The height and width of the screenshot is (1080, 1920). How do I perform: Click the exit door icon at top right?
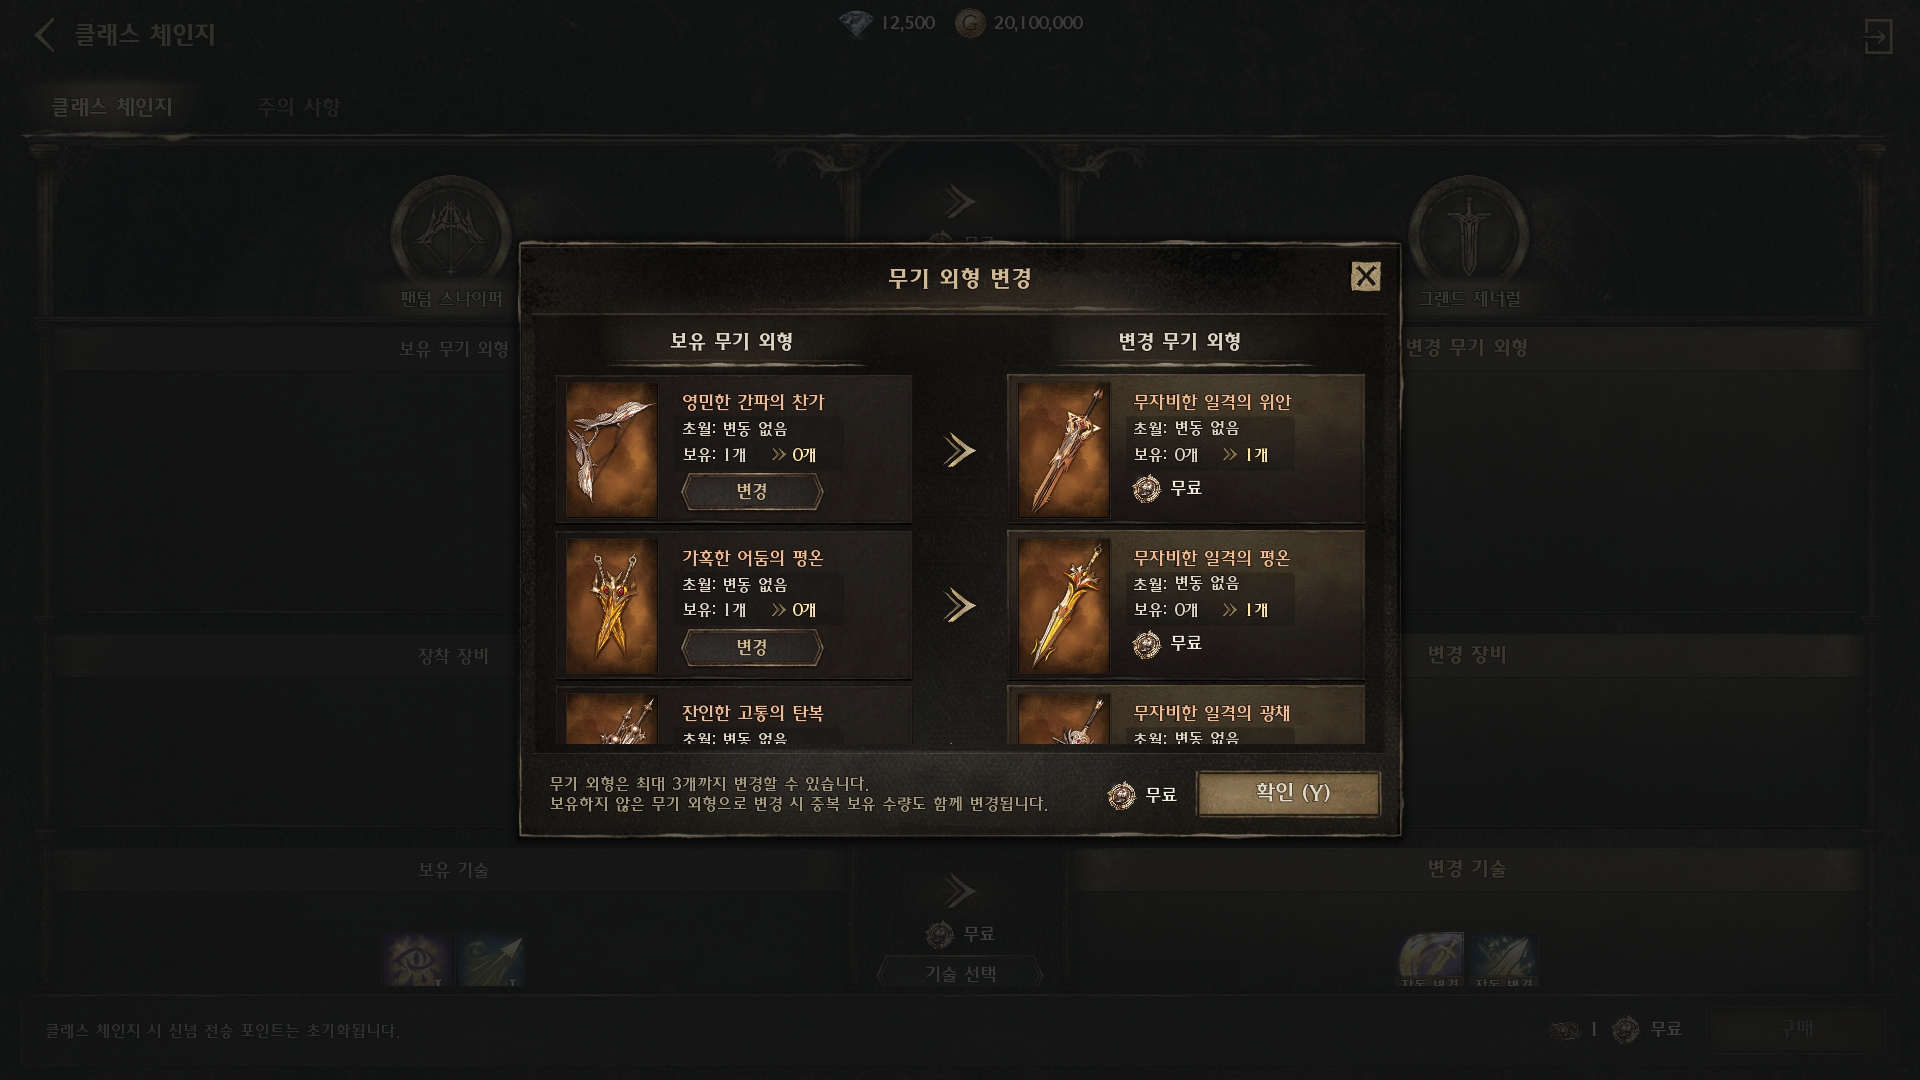click(1877, 36)
